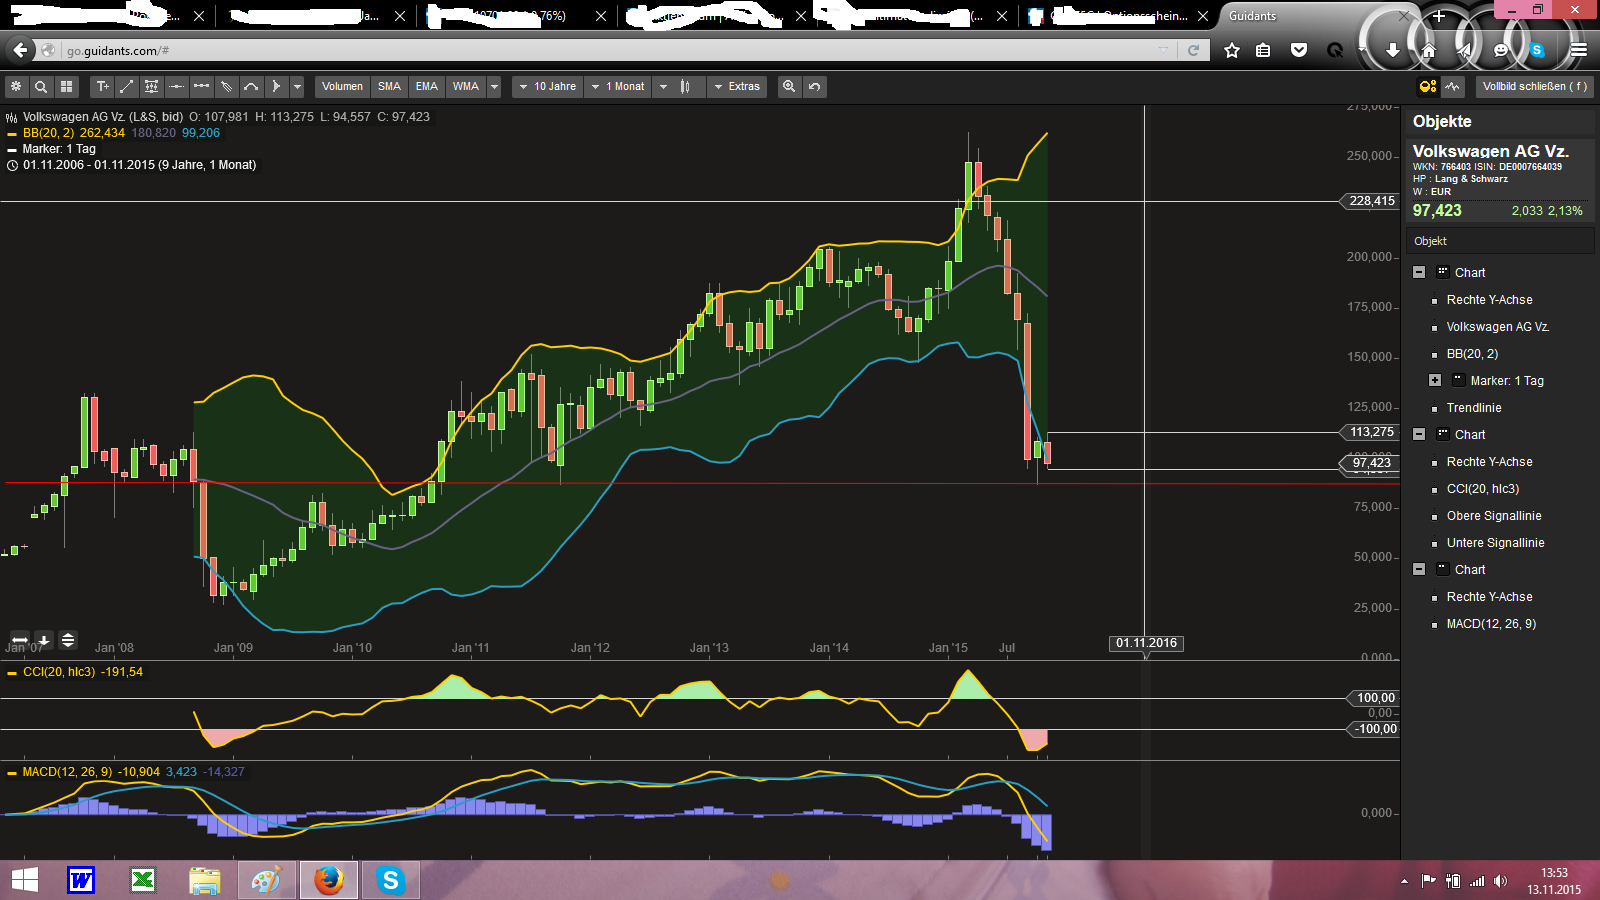The image size is (1600, 900).
Task: Click the Marker: 1 Tag legend label
Action: (x=59, y=149)
